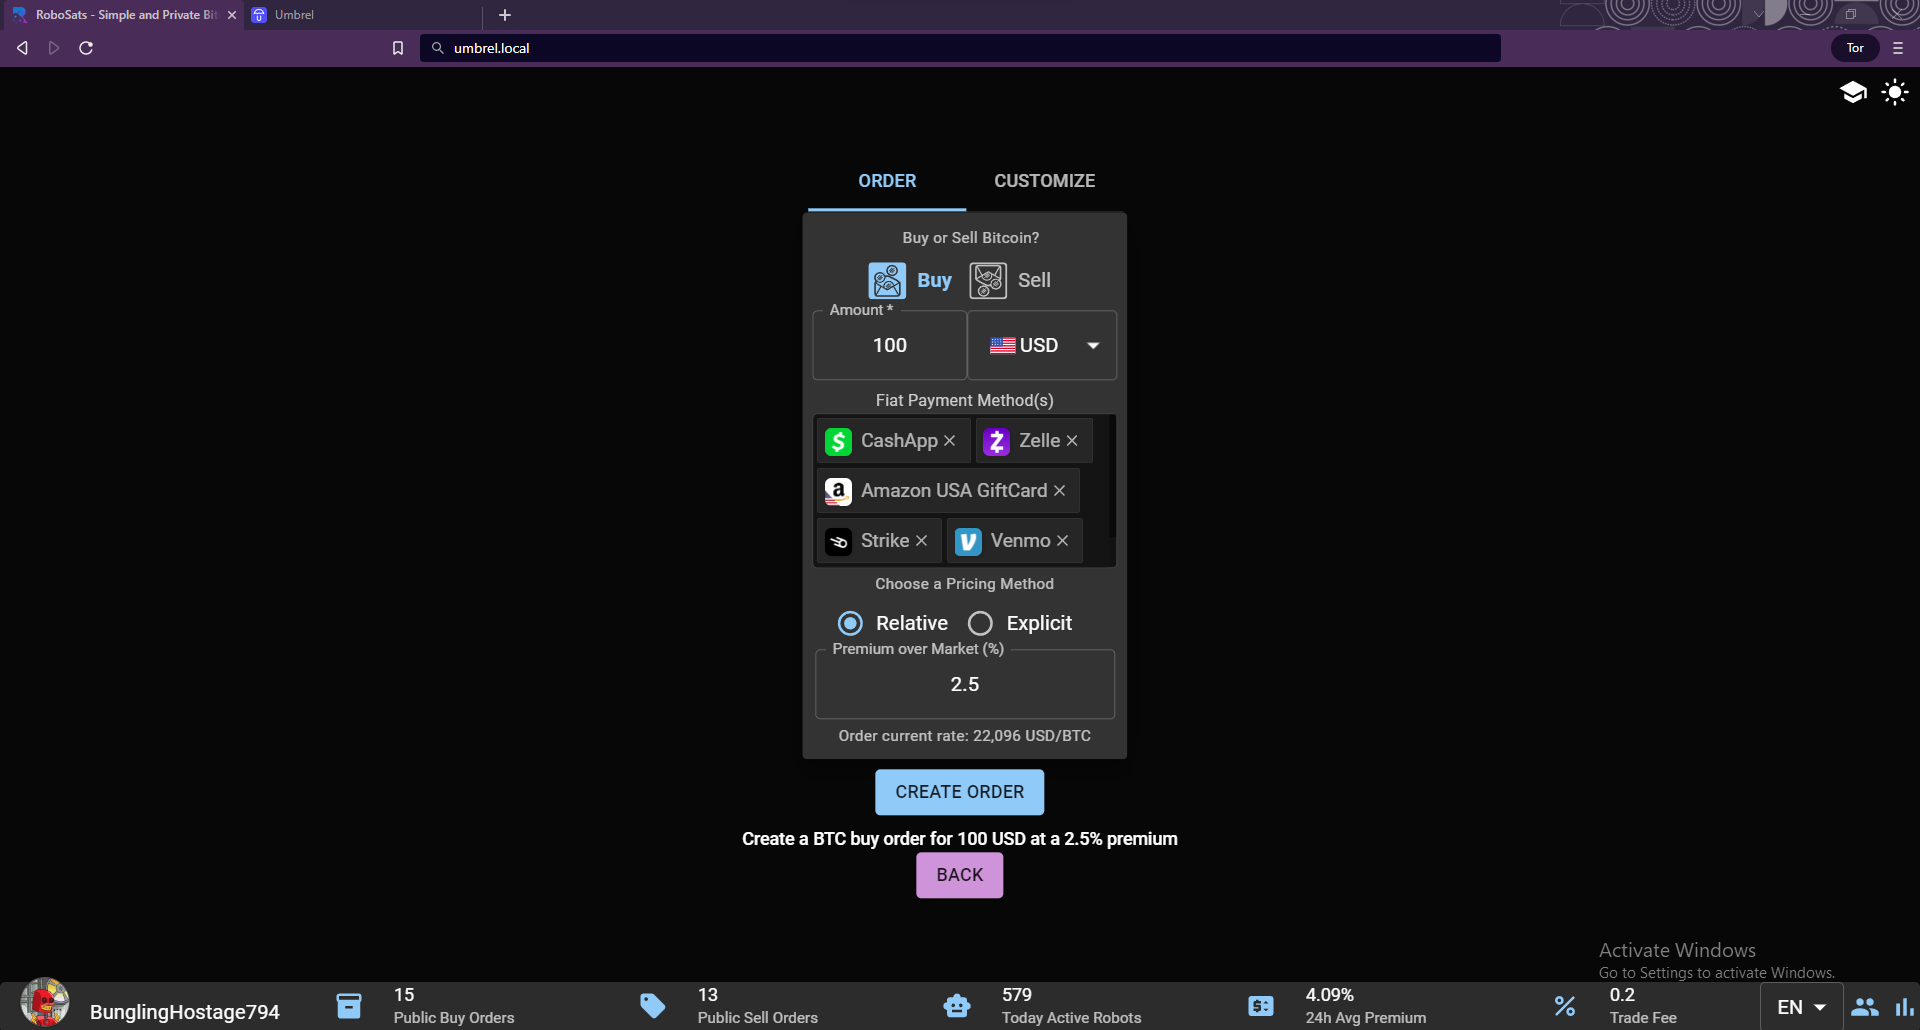This screenshot has width=1920, height=1030.
Task: Click the BACK button
Action: pyautogui.click(x=959, y=875)
